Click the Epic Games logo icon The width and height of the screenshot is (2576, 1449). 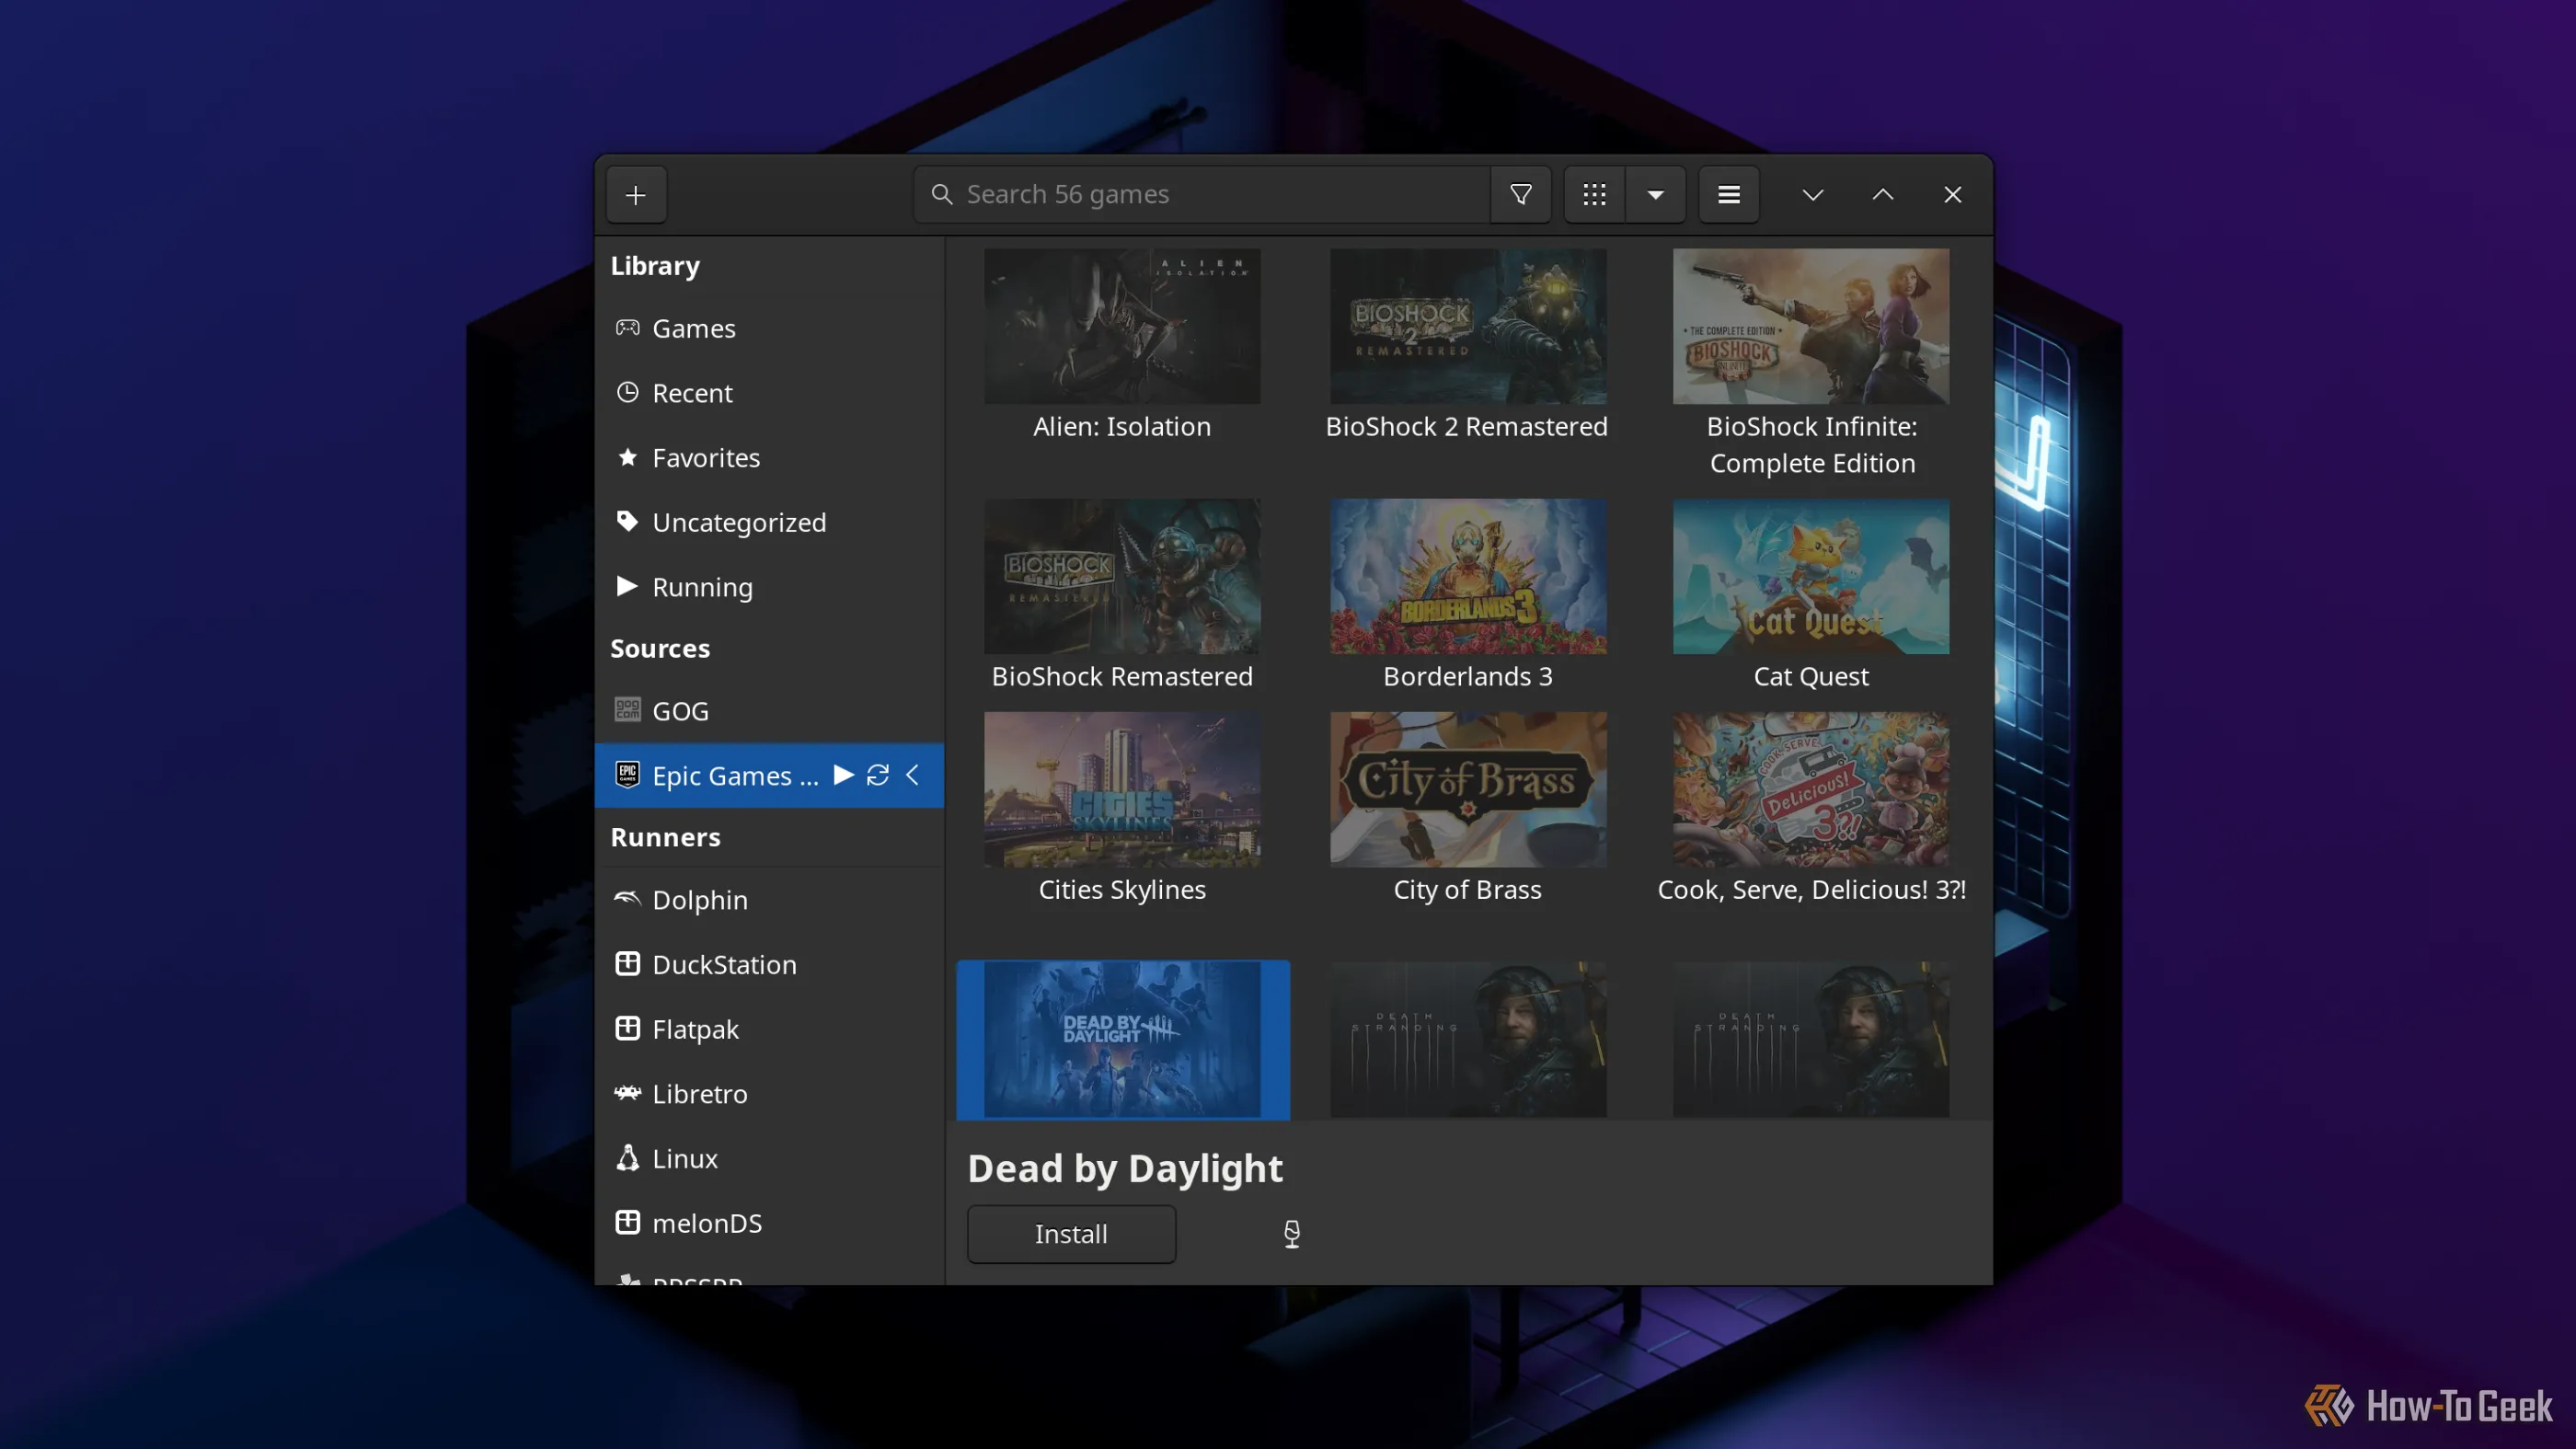627,775
